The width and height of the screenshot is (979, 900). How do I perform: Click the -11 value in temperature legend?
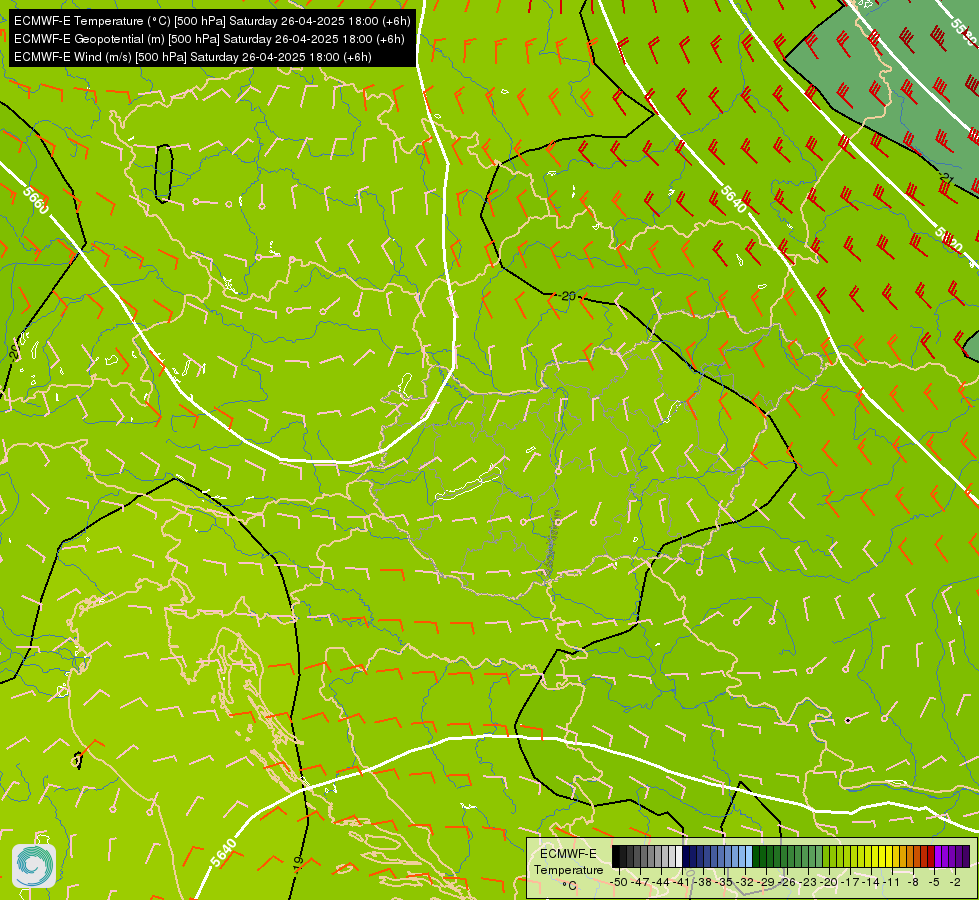coord(892,883)
